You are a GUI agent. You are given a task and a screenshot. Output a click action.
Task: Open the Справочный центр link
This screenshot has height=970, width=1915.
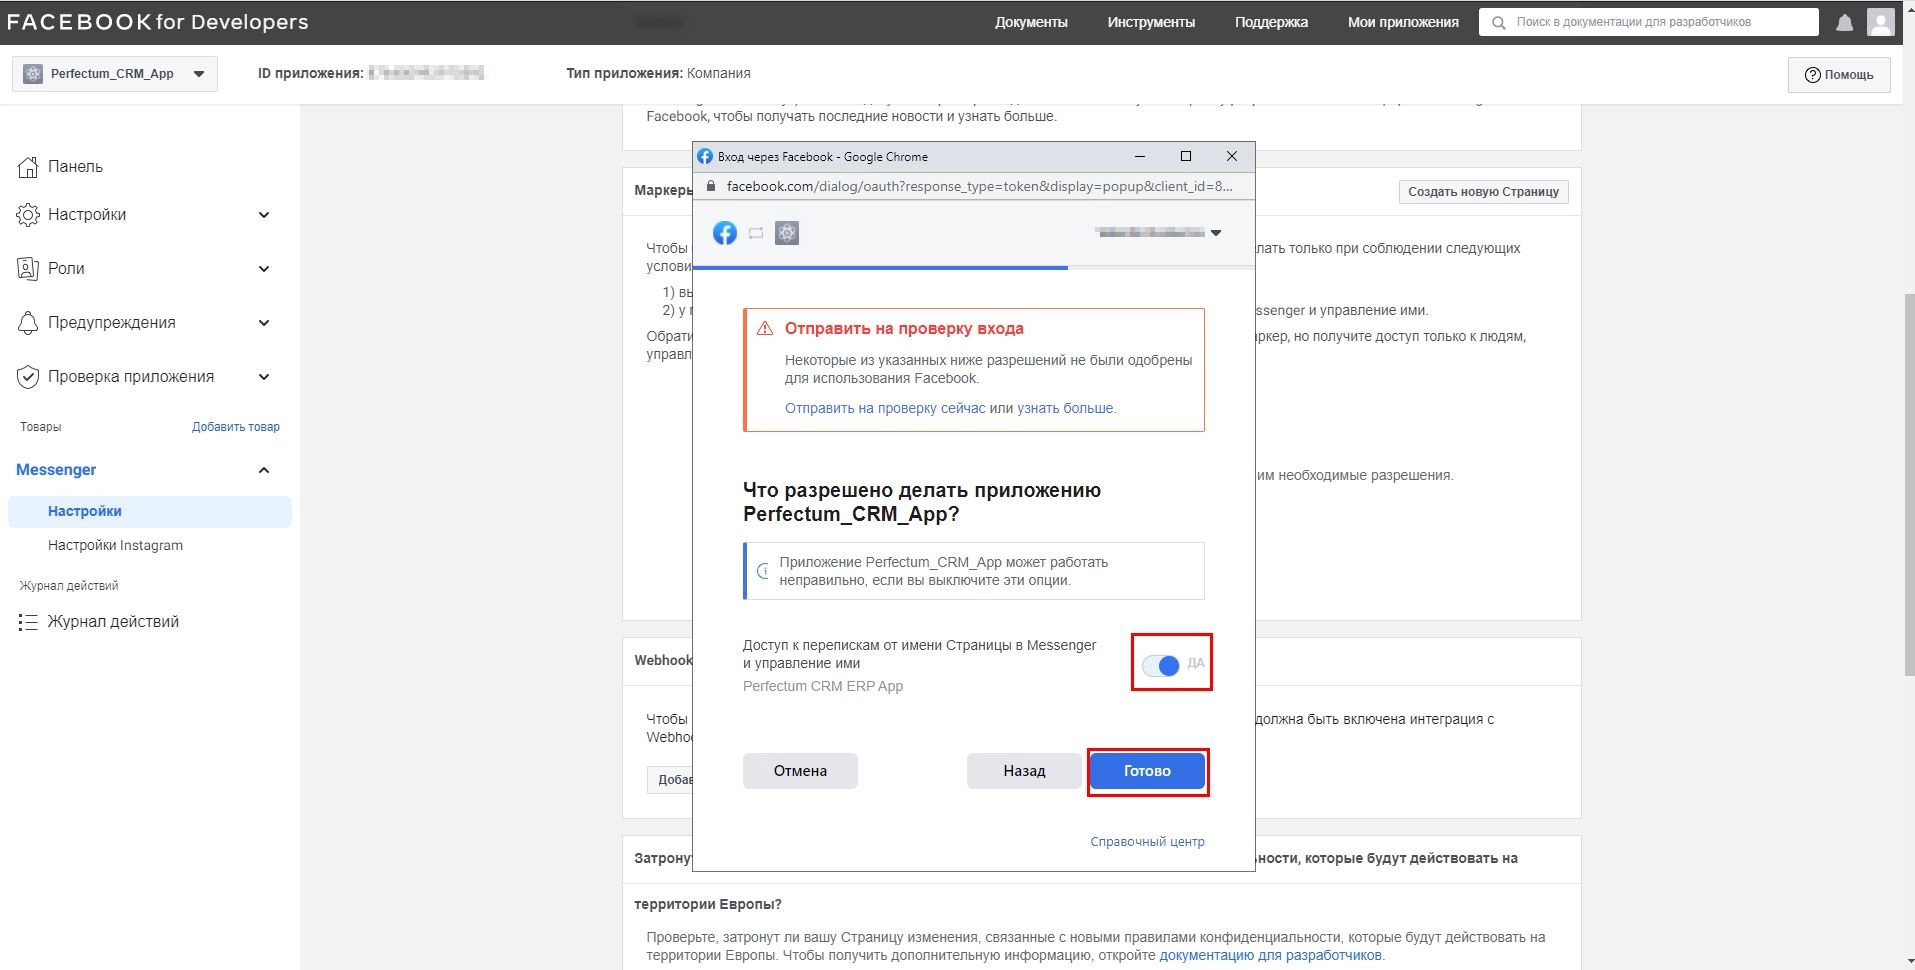click(x=1147, y=842)
